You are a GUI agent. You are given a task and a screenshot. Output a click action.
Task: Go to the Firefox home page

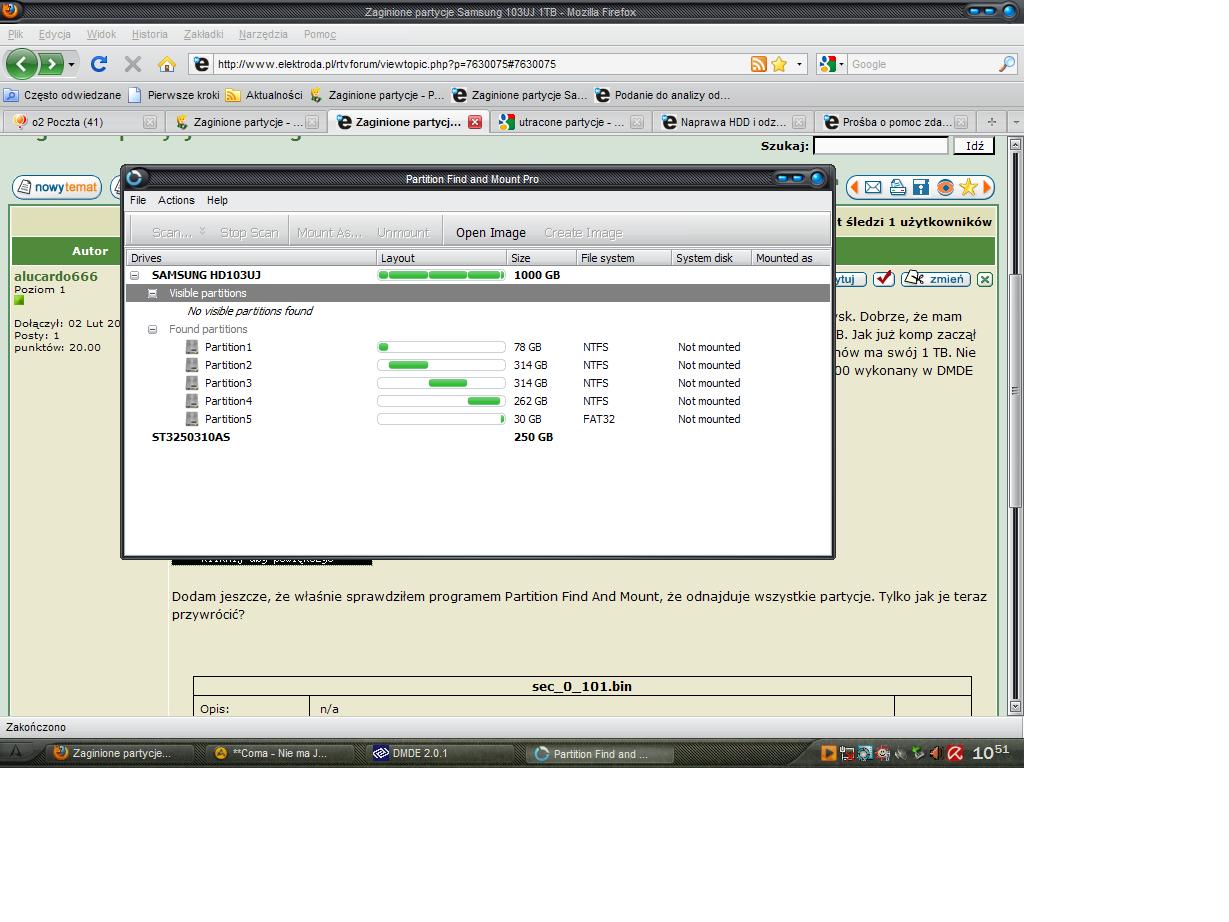click(x=167, y=64)
